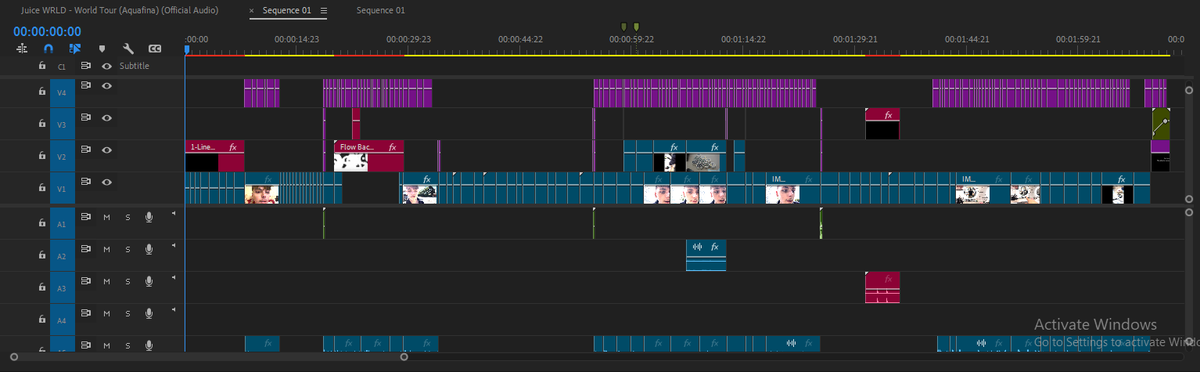Select the 1-Line clip on V2
The image size is (1200, 372).
[215, 156]
